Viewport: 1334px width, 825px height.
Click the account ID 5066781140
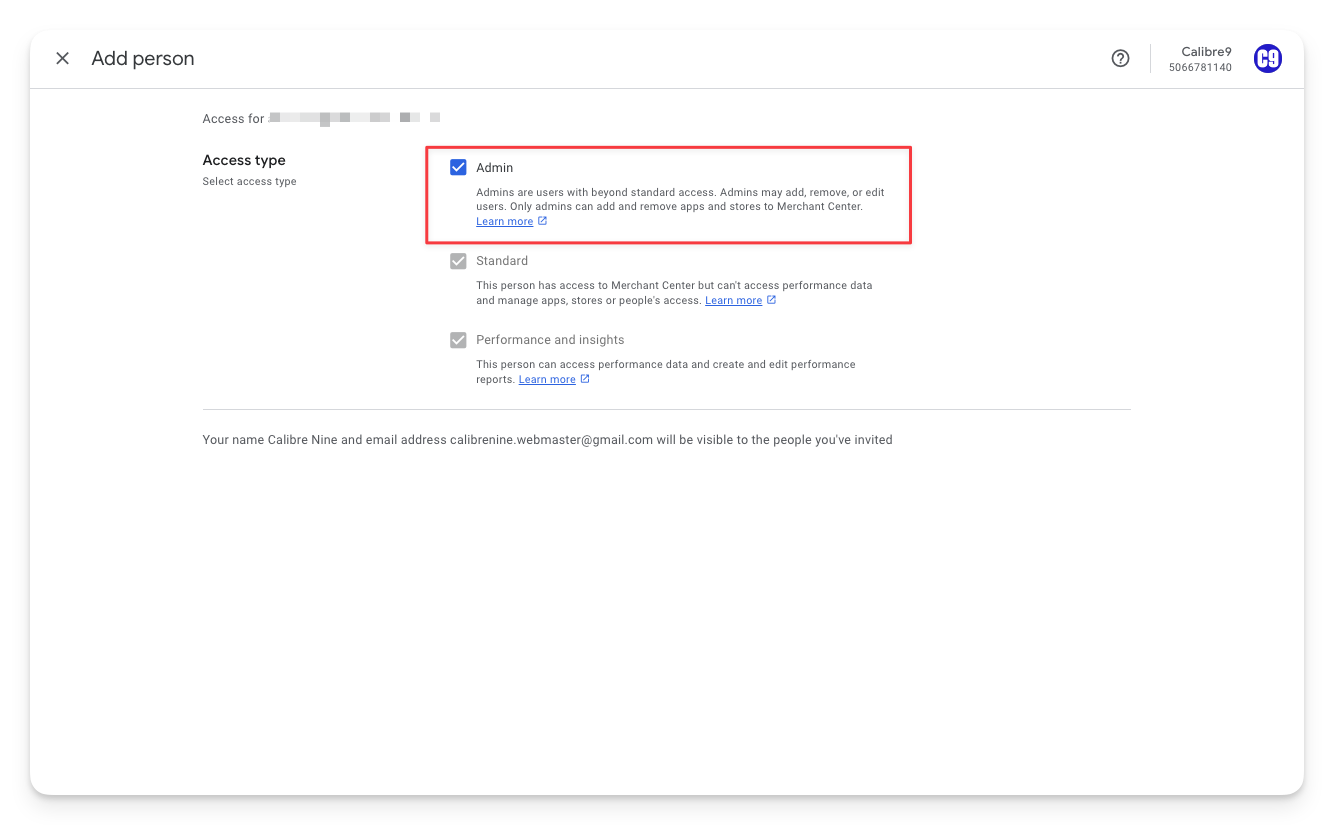pyautogui.click(x=1200, y=68)
